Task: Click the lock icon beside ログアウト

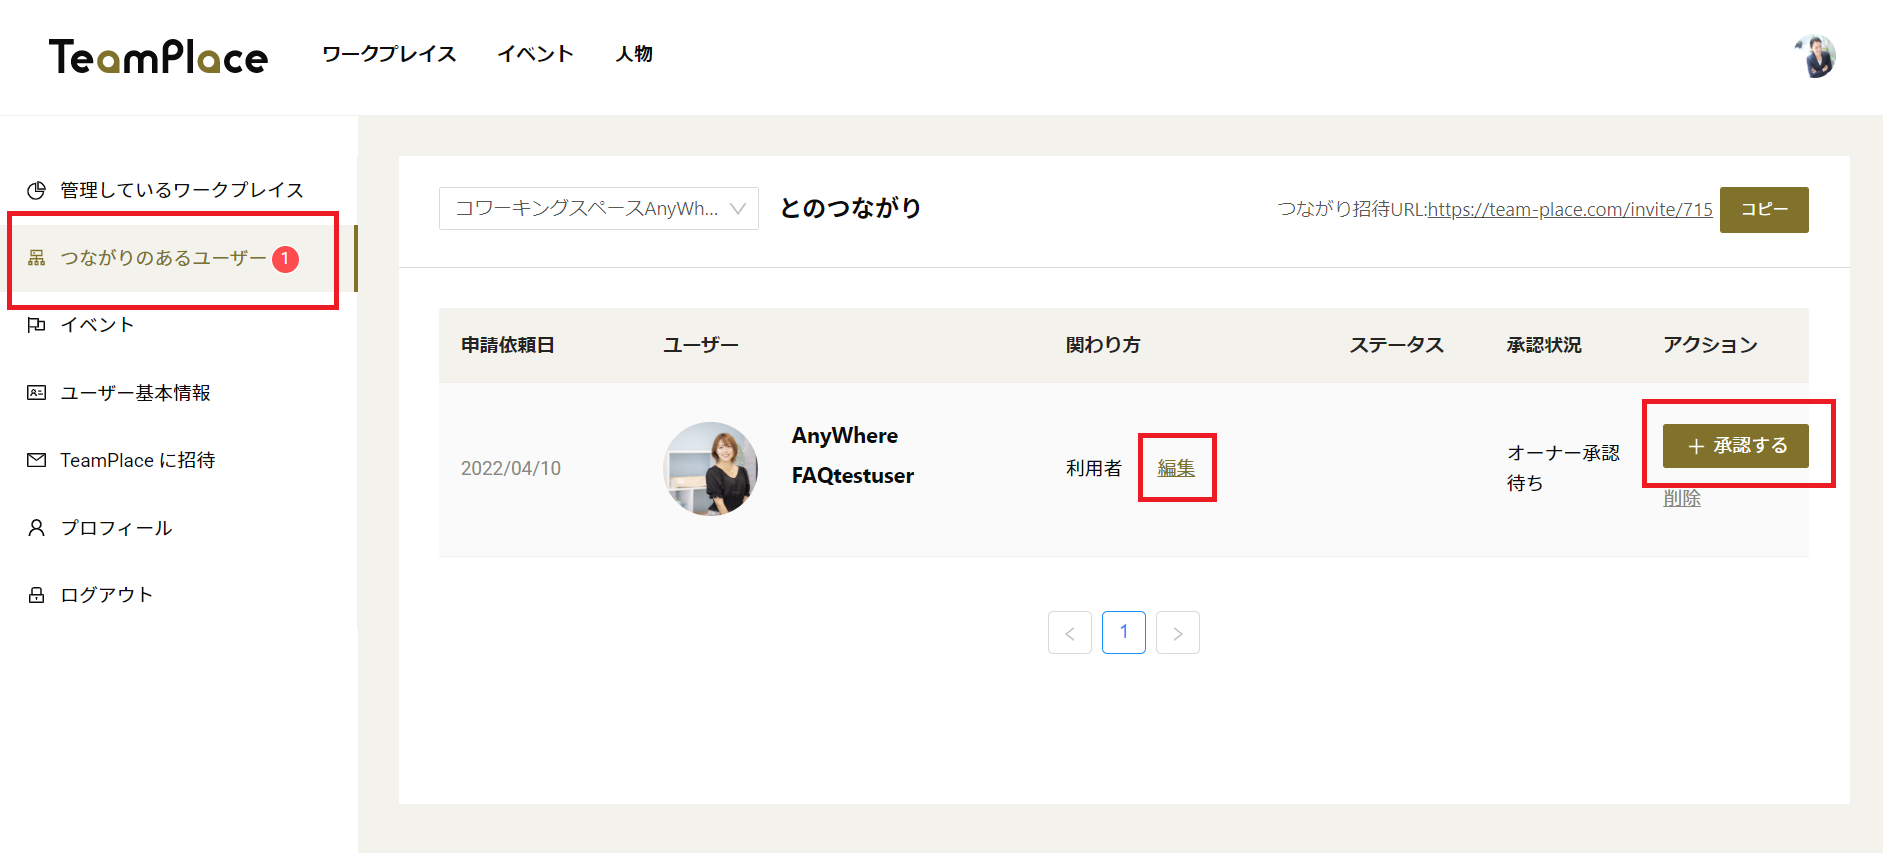Action: [37, 595]
